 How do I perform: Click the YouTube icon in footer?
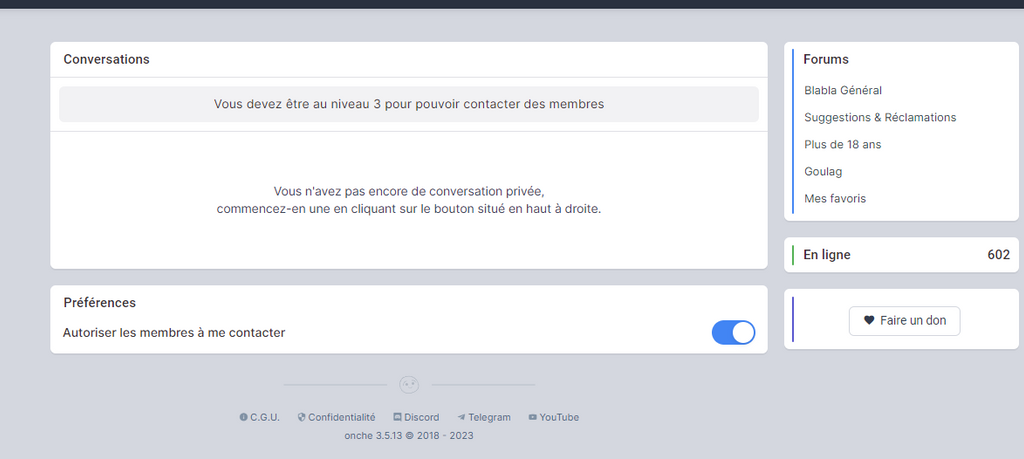coord(532,417)
